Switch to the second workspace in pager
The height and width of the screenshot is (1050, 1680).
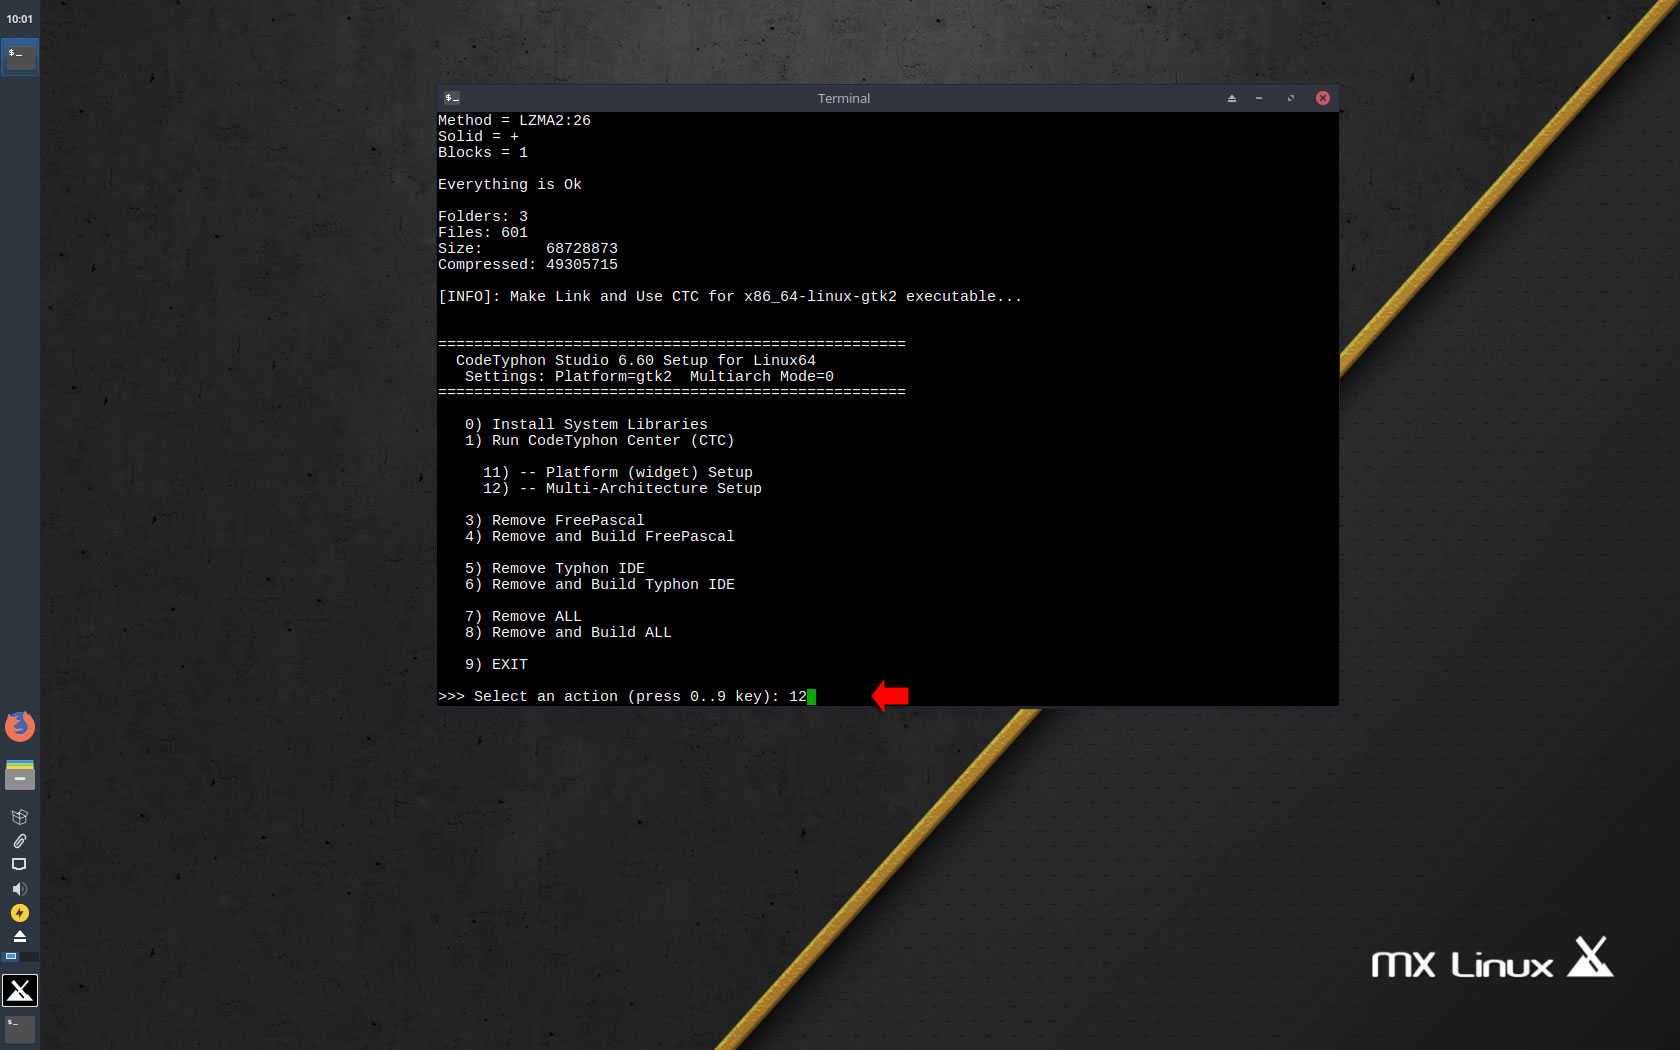point(29,957)
